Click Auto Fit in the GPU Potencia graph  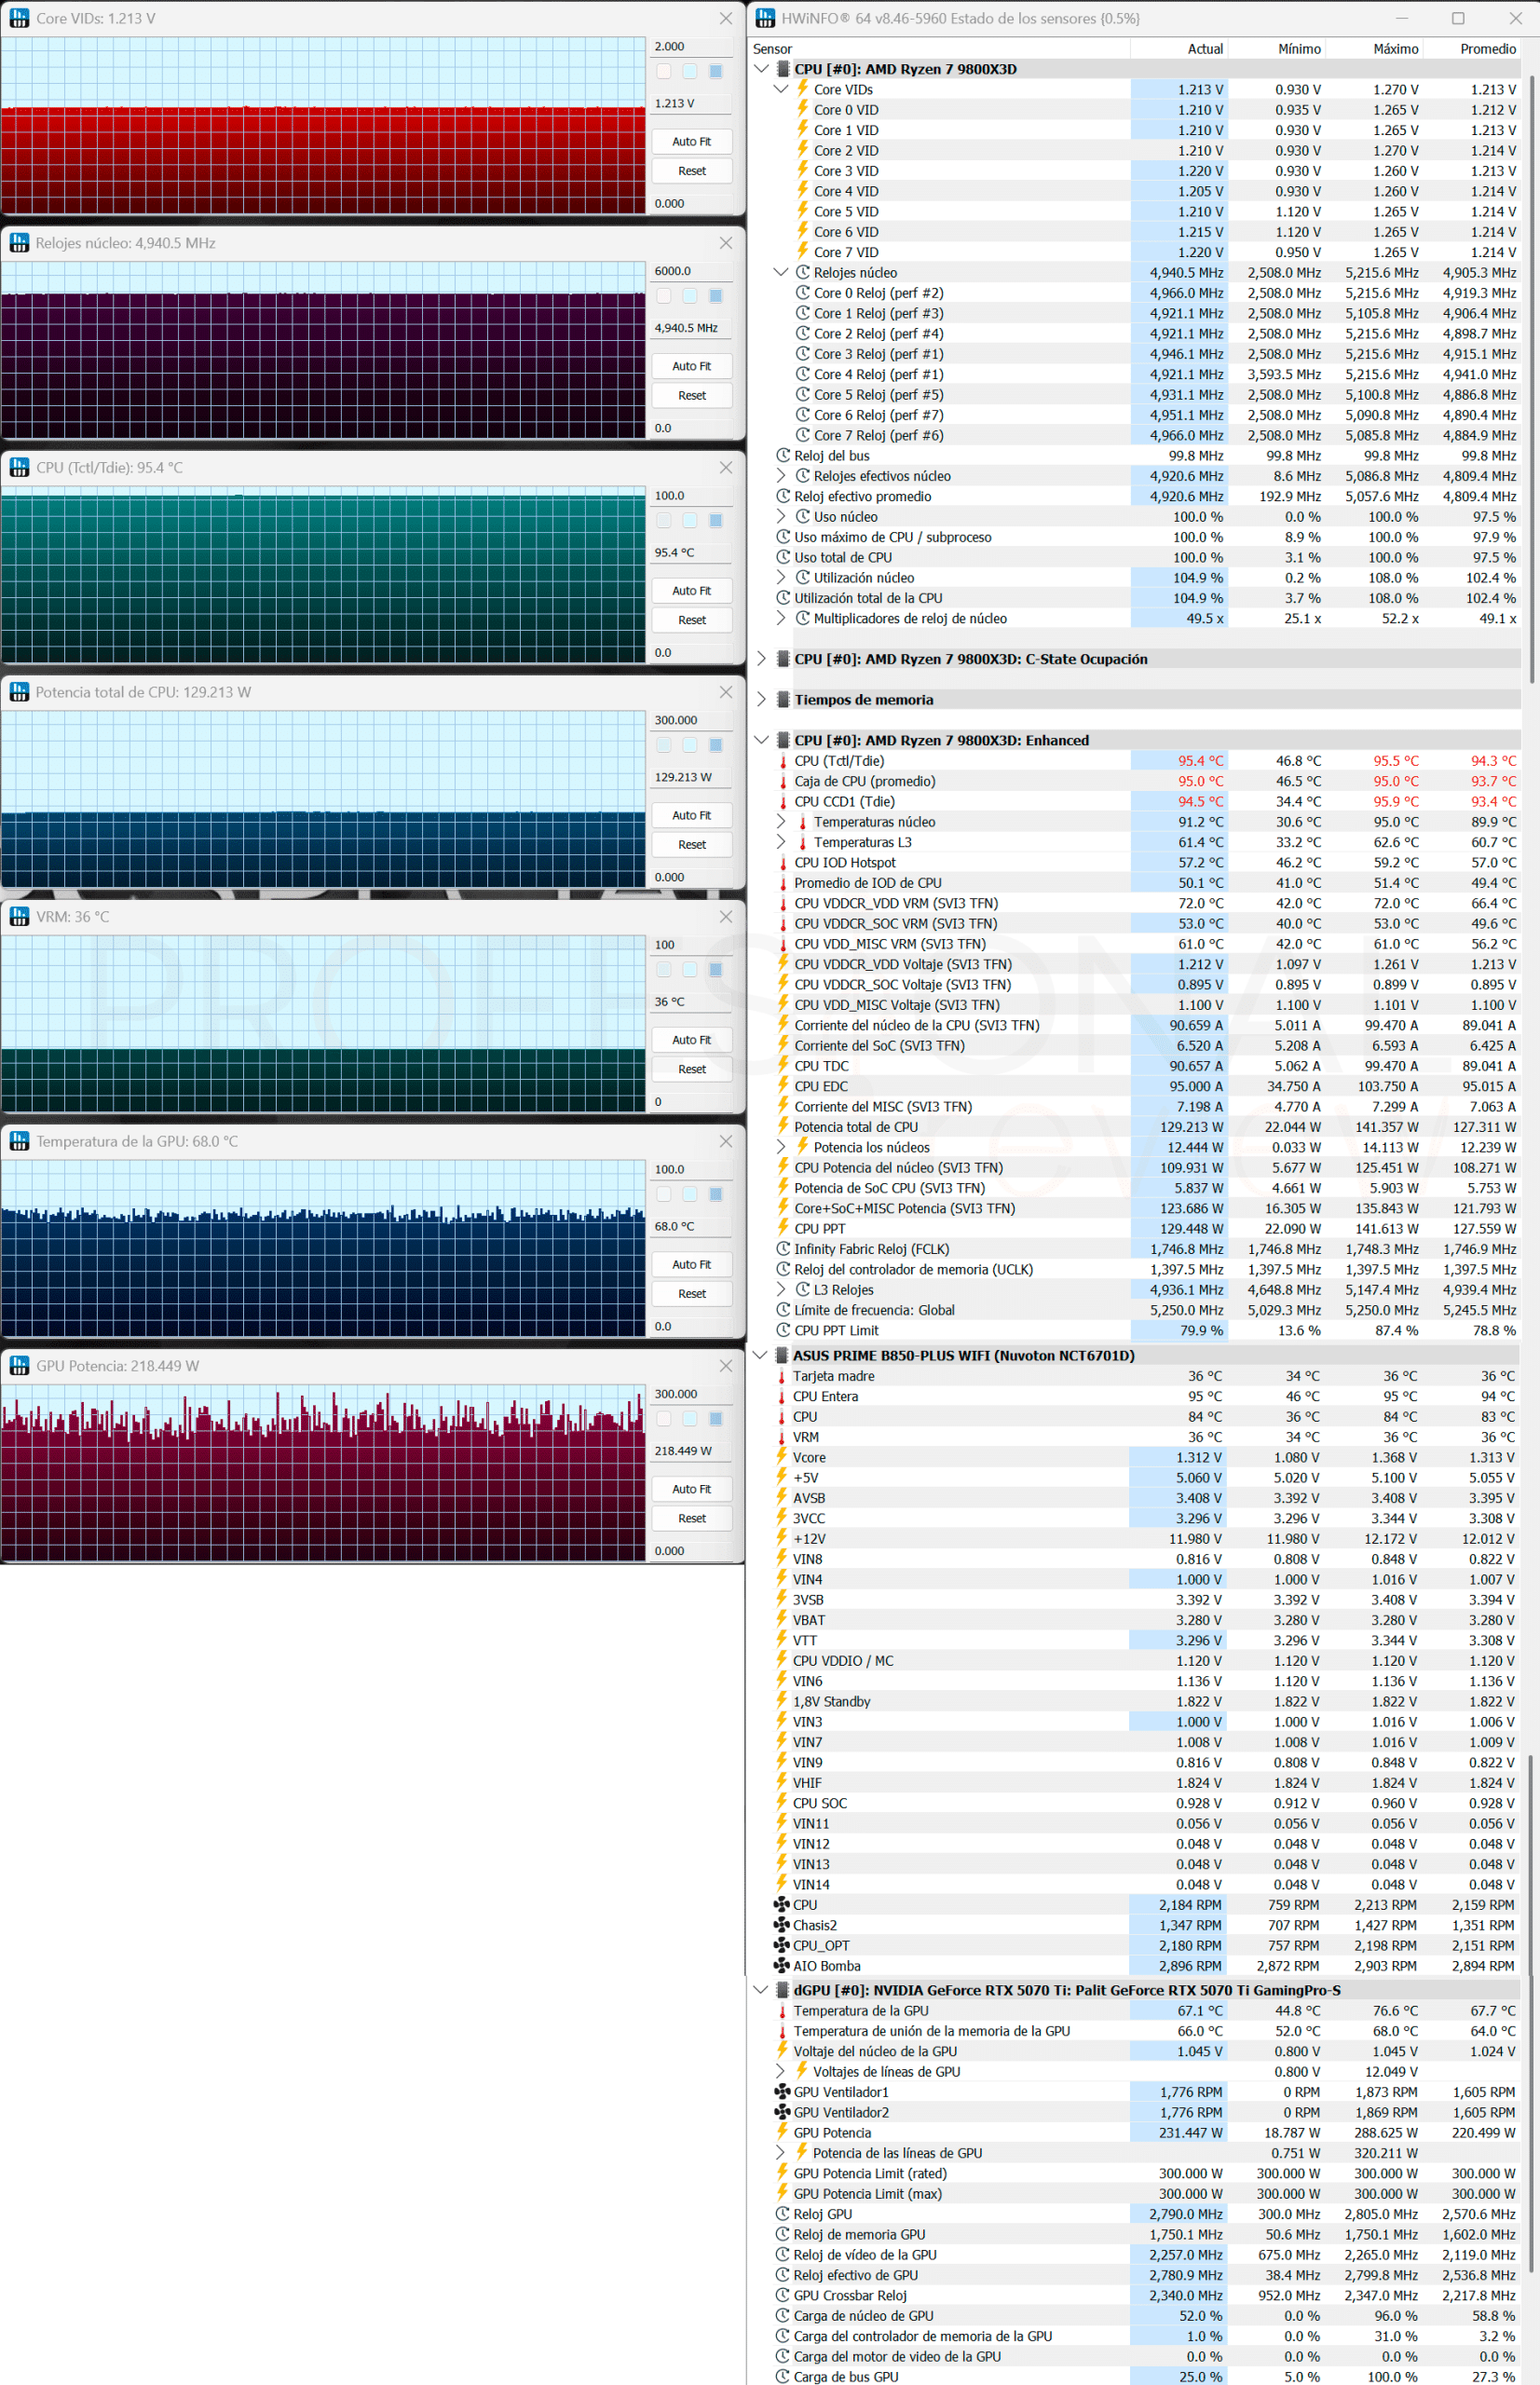tap(692, 1488)
